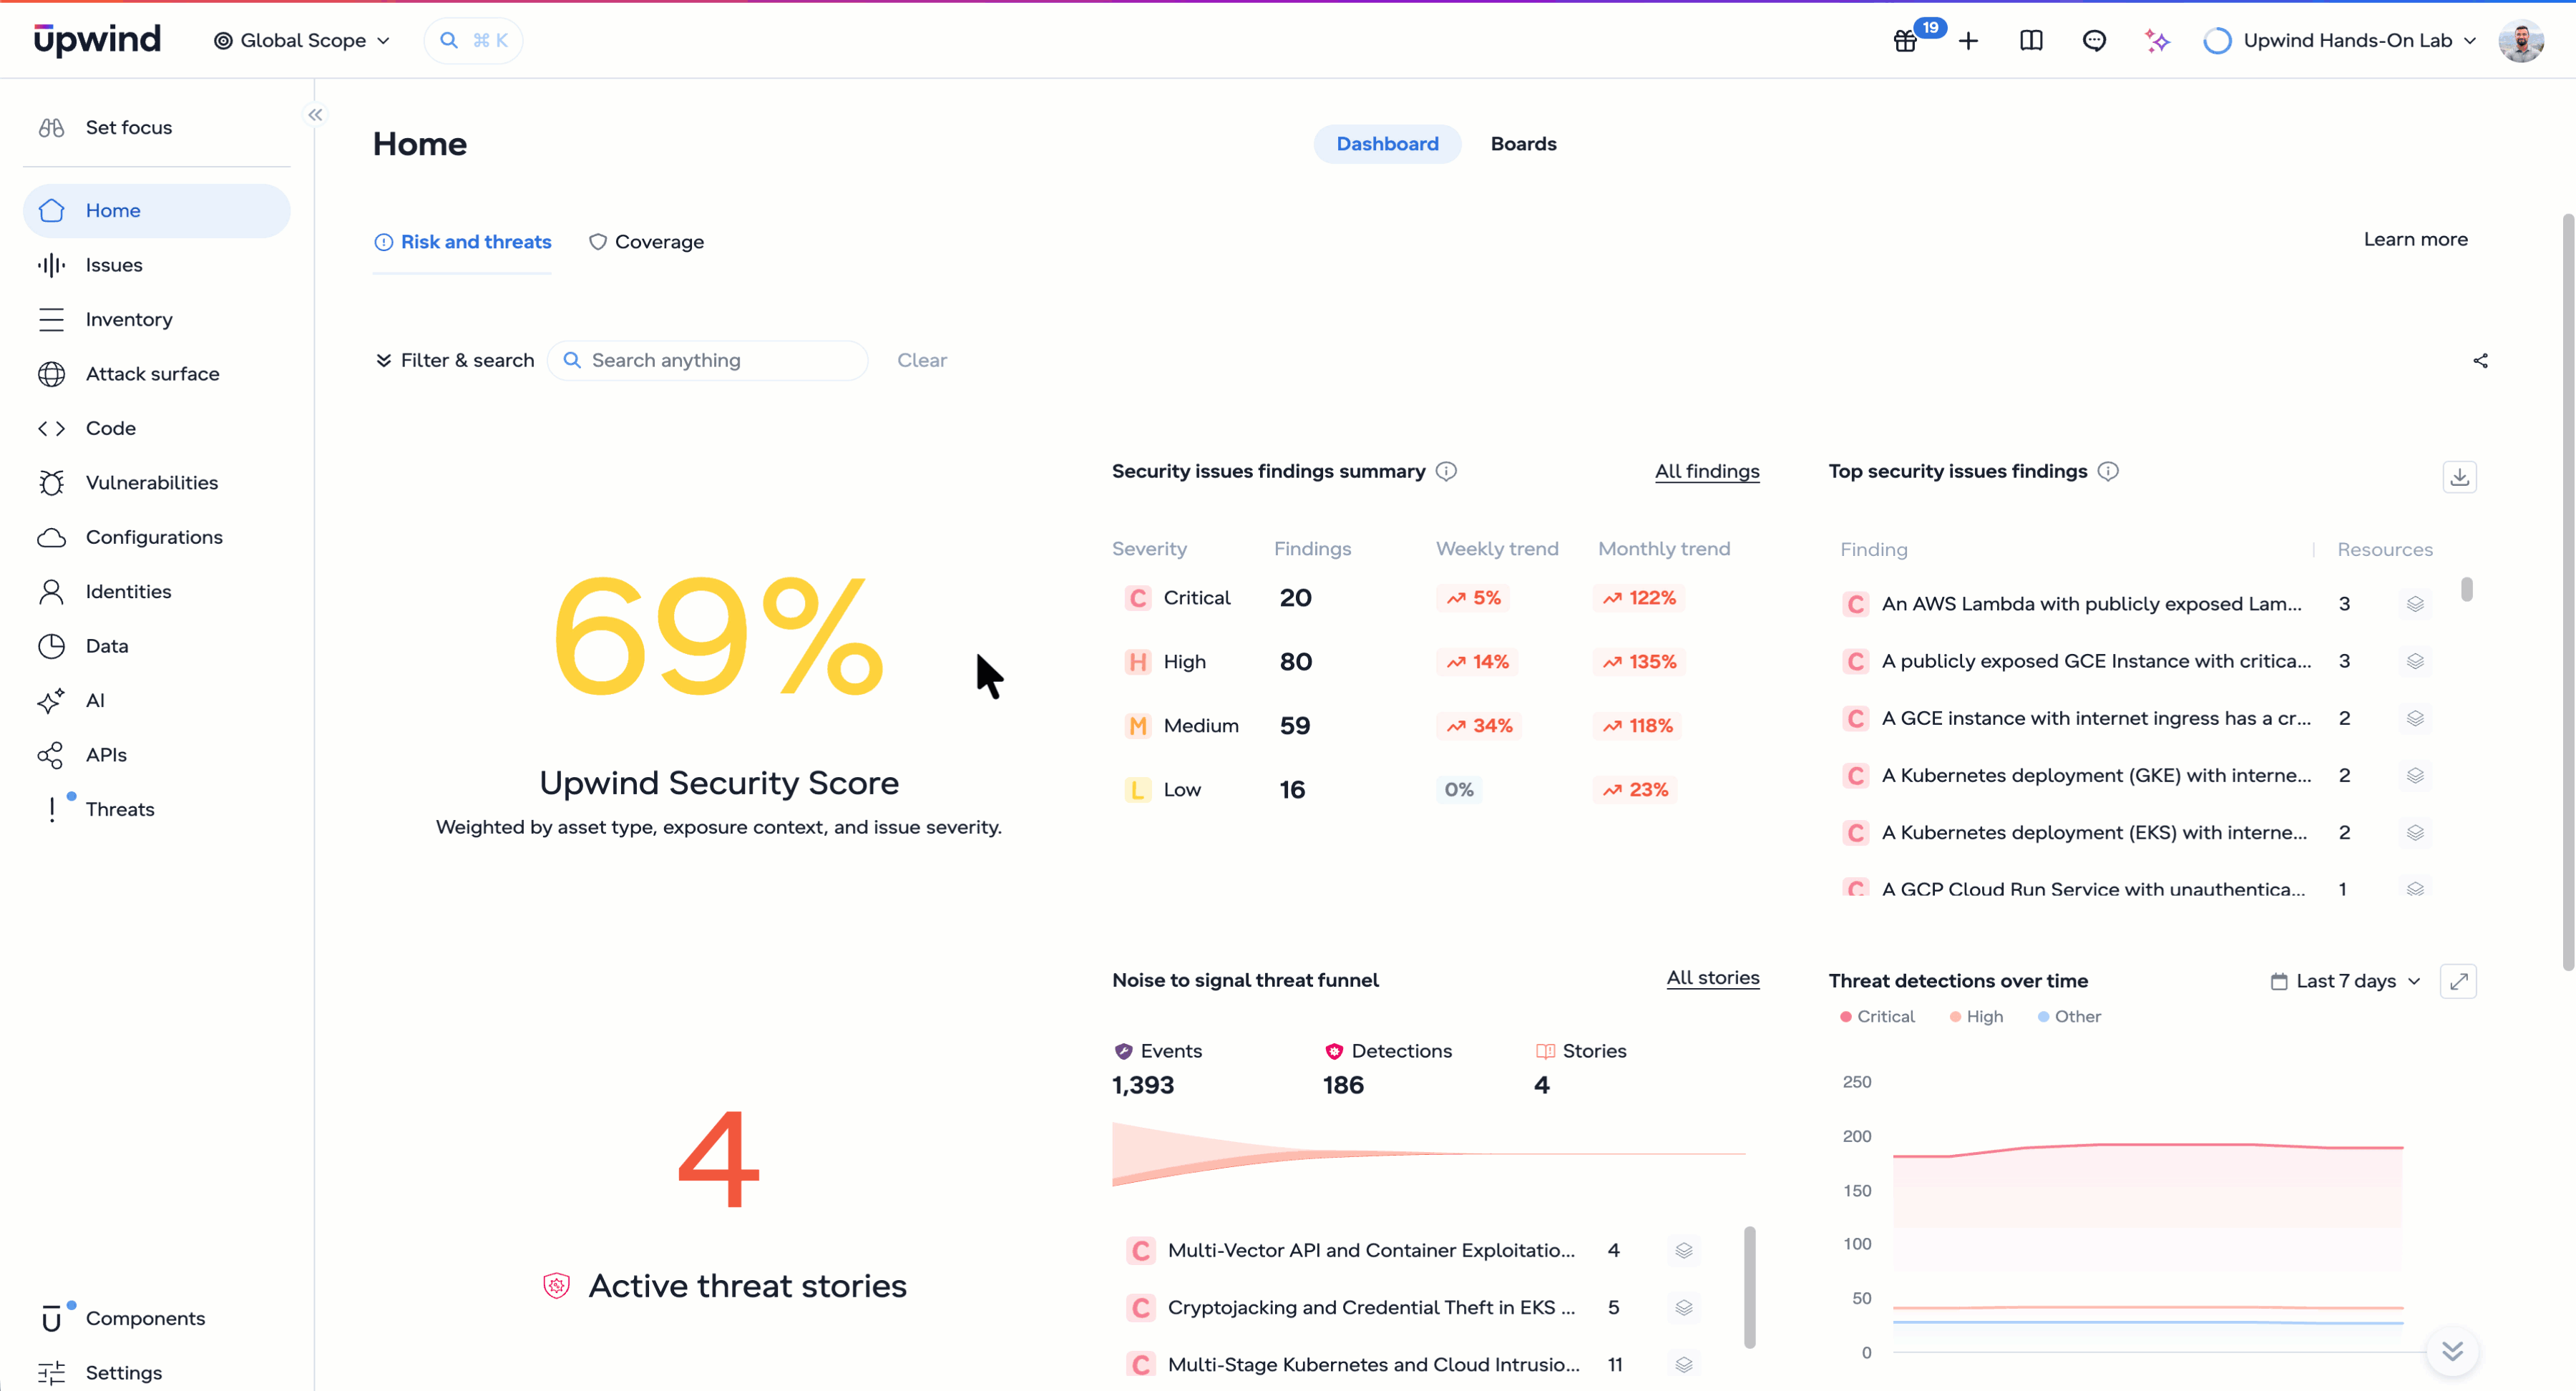Click the Upwind logo
This screenshot has height=1391, width=2576.
pyautogui.click(x=97, y=39)
